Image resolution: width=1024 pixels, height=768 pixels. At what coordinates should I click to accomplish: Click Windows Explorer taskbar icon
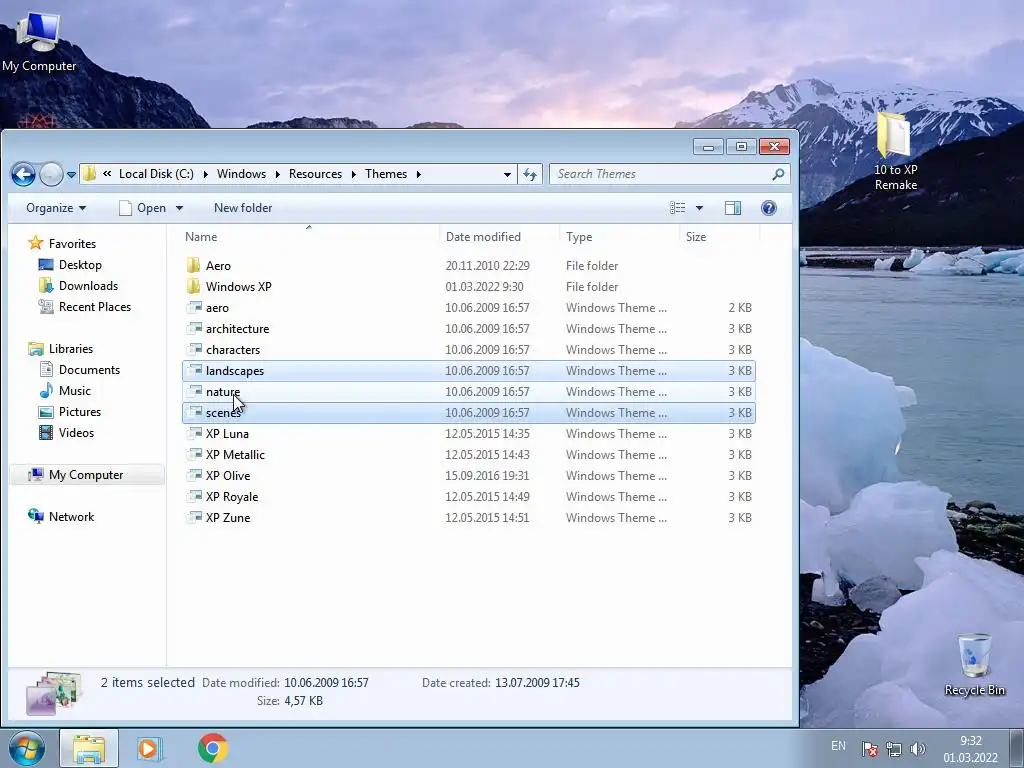89,748
